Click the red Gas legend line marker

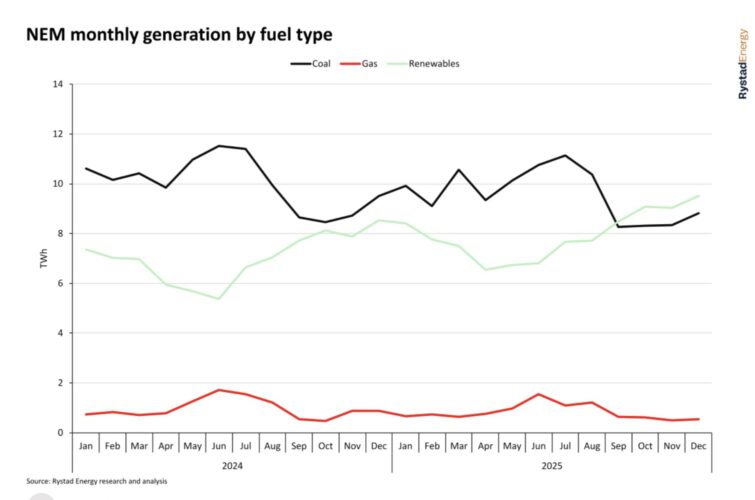click(x=352, y=64)
